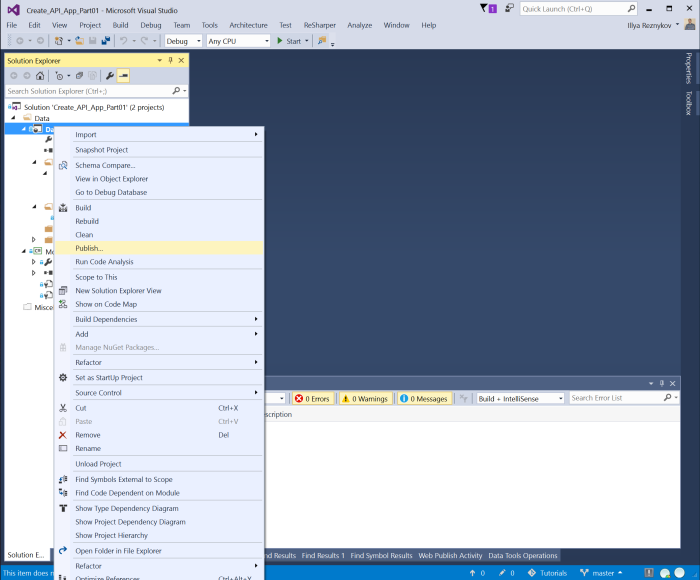Click Run Code Analysis menu item
The height and width of the screenshot is (580, 700).
159,262
